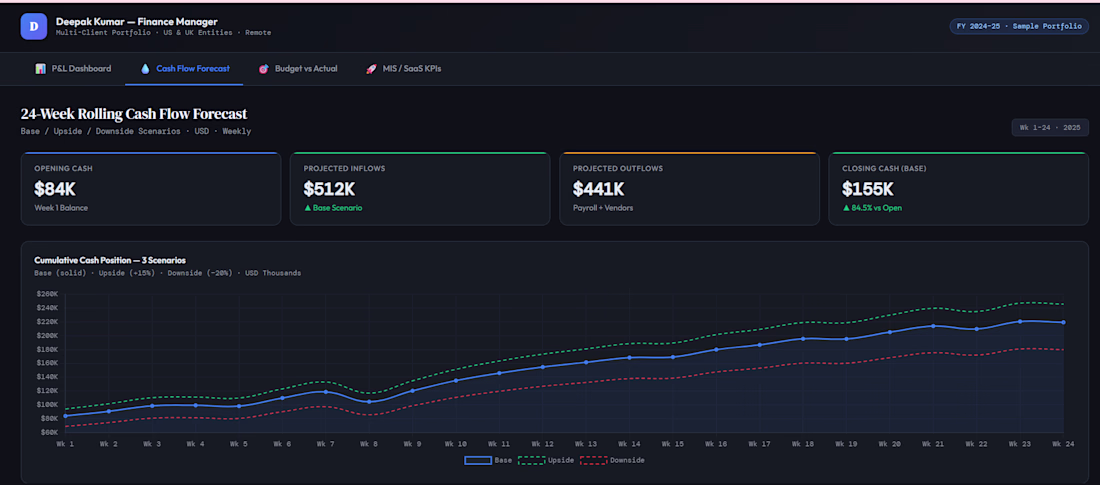Click the 'Wk 5' x-axis label
Screen dimensions: 1100x485
point(239,444)
